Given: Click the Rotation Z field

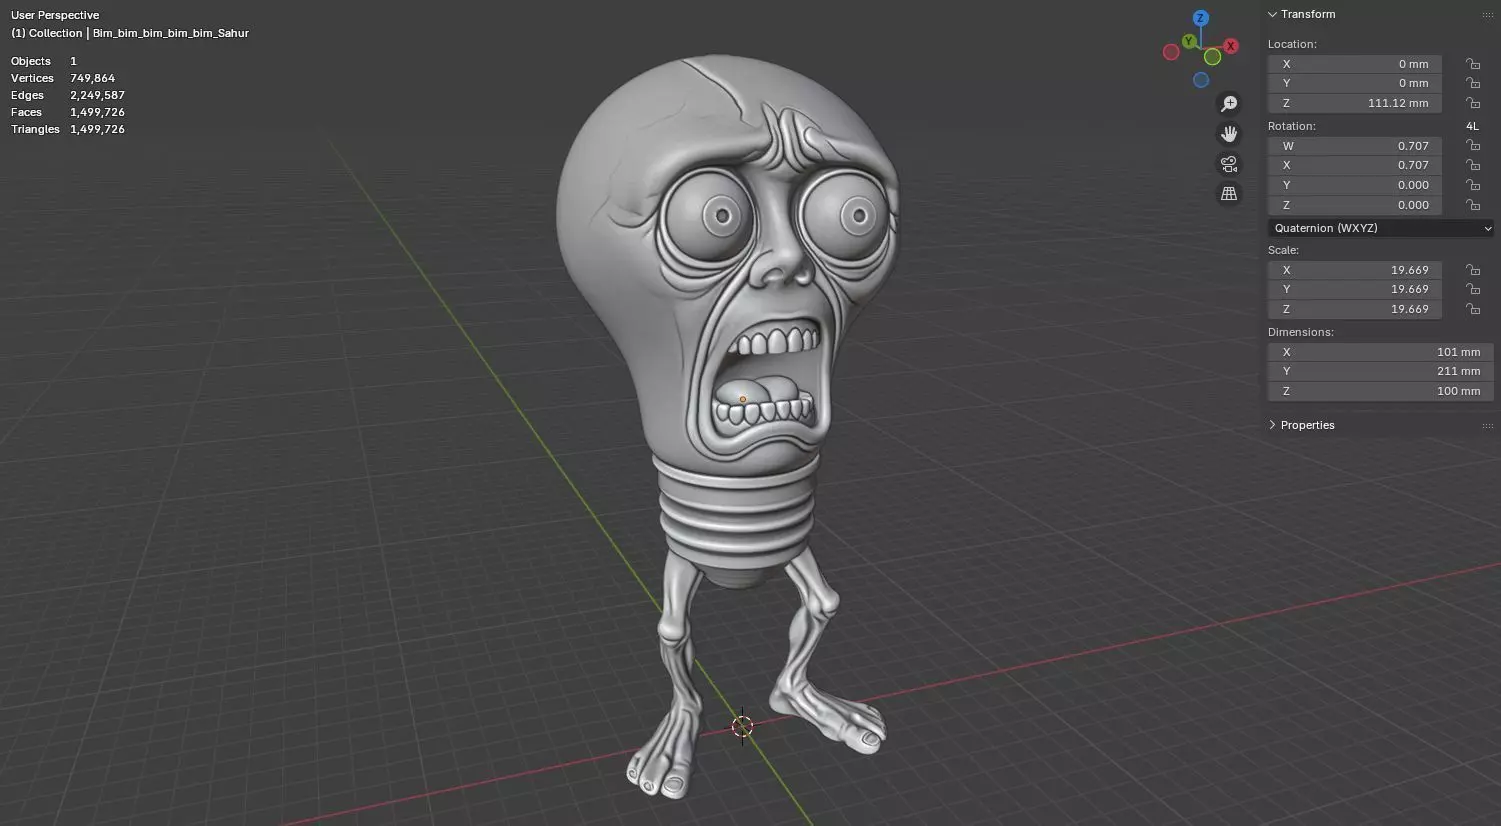Looking at the screenshot, I should (1355, 205).
